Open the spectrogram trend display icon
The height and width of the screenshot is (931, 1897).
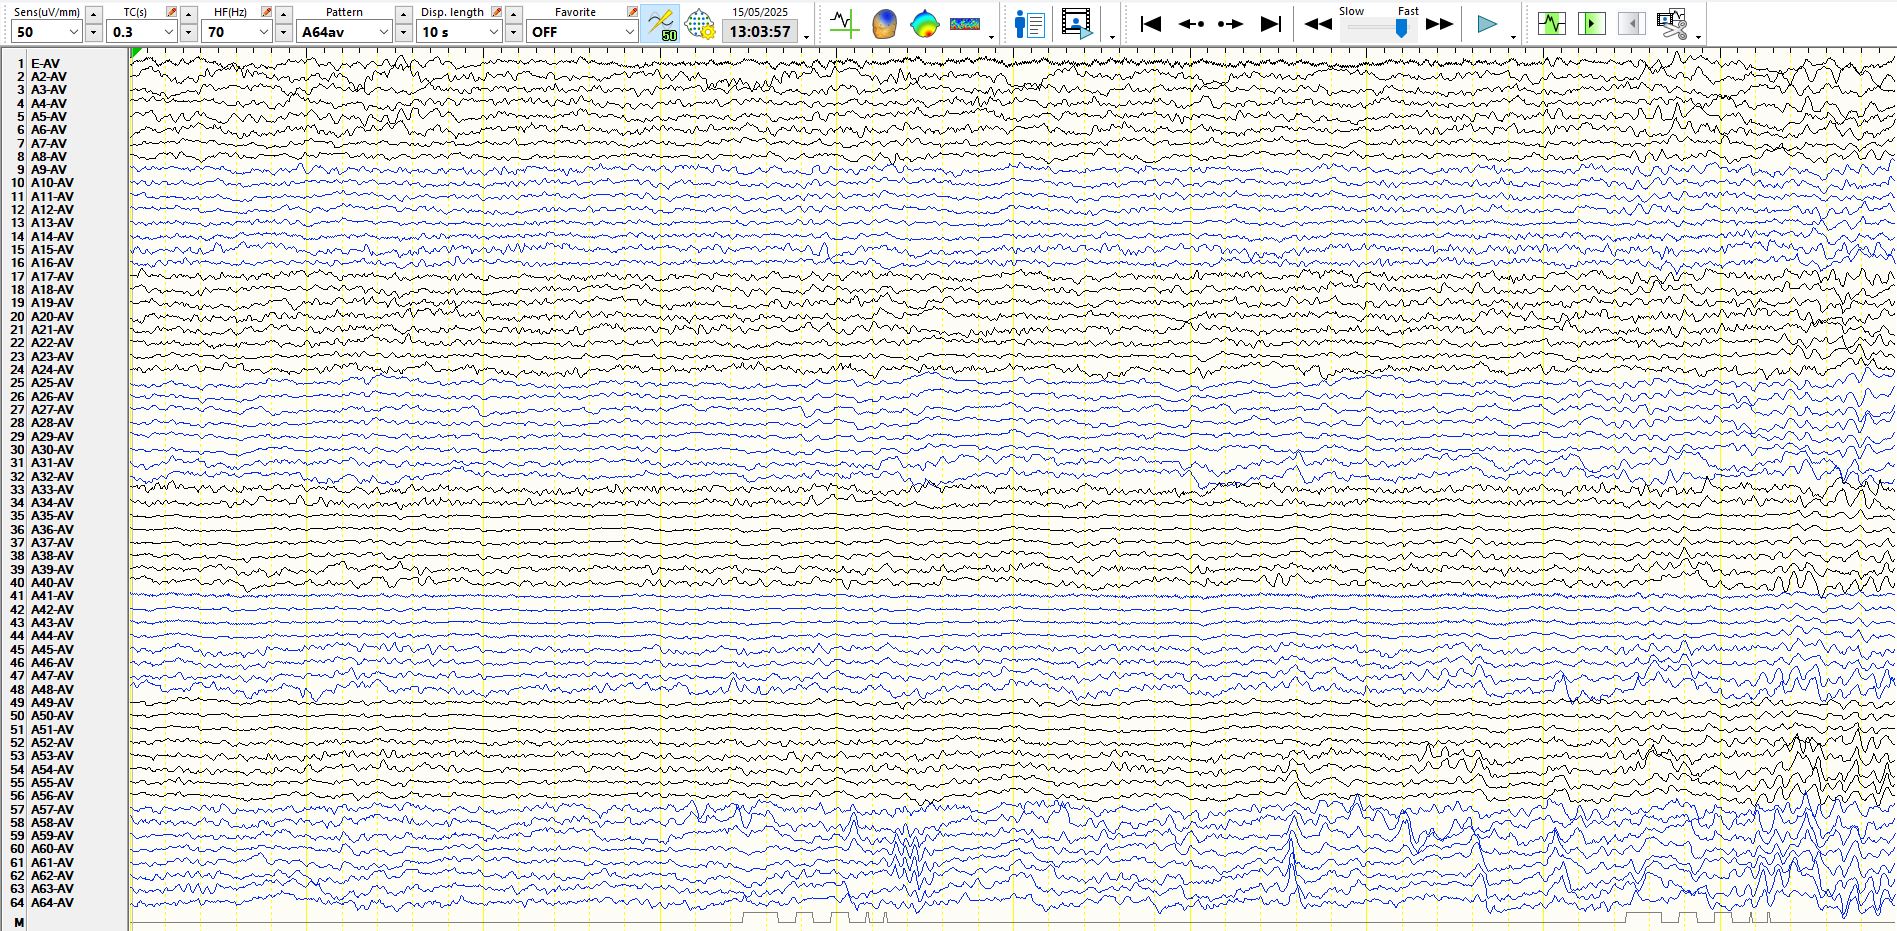click(964, 23)
